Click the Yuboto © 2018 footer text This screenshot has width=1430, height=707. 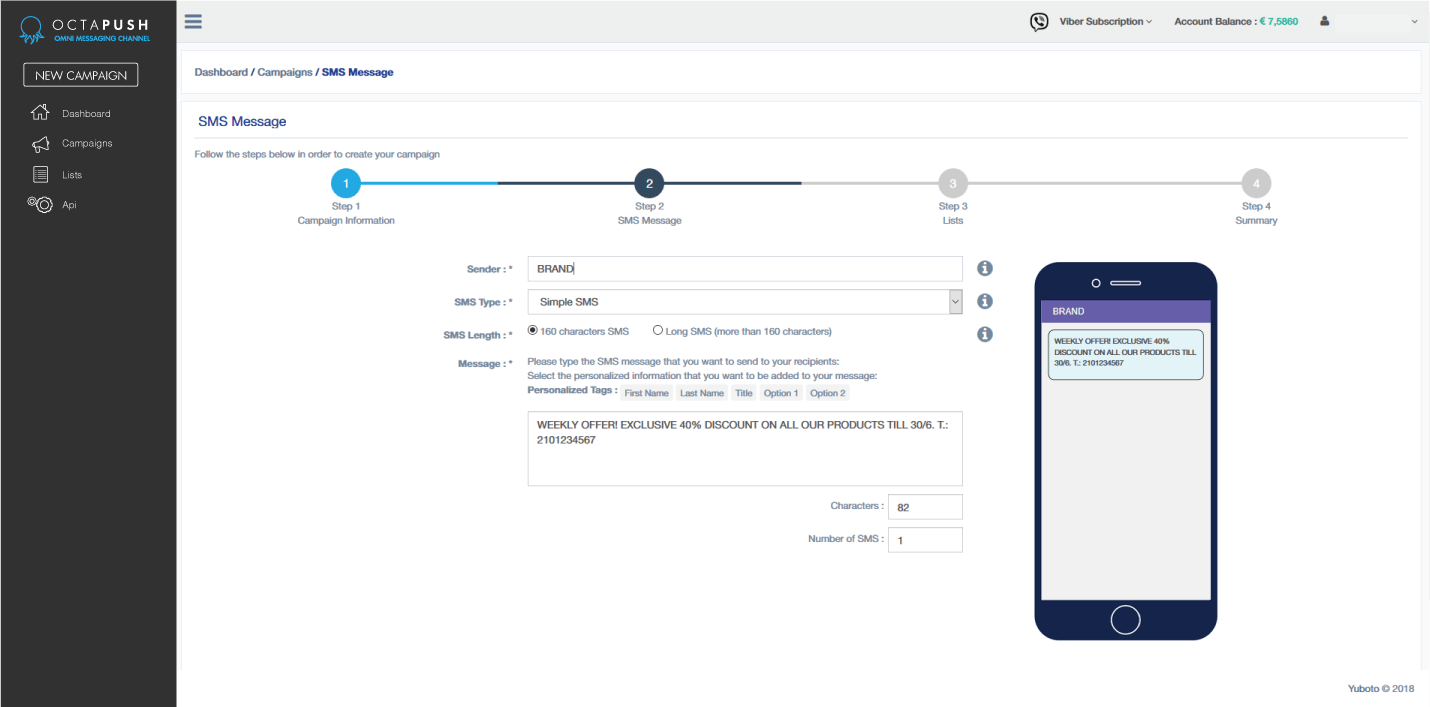point(1381,688)
